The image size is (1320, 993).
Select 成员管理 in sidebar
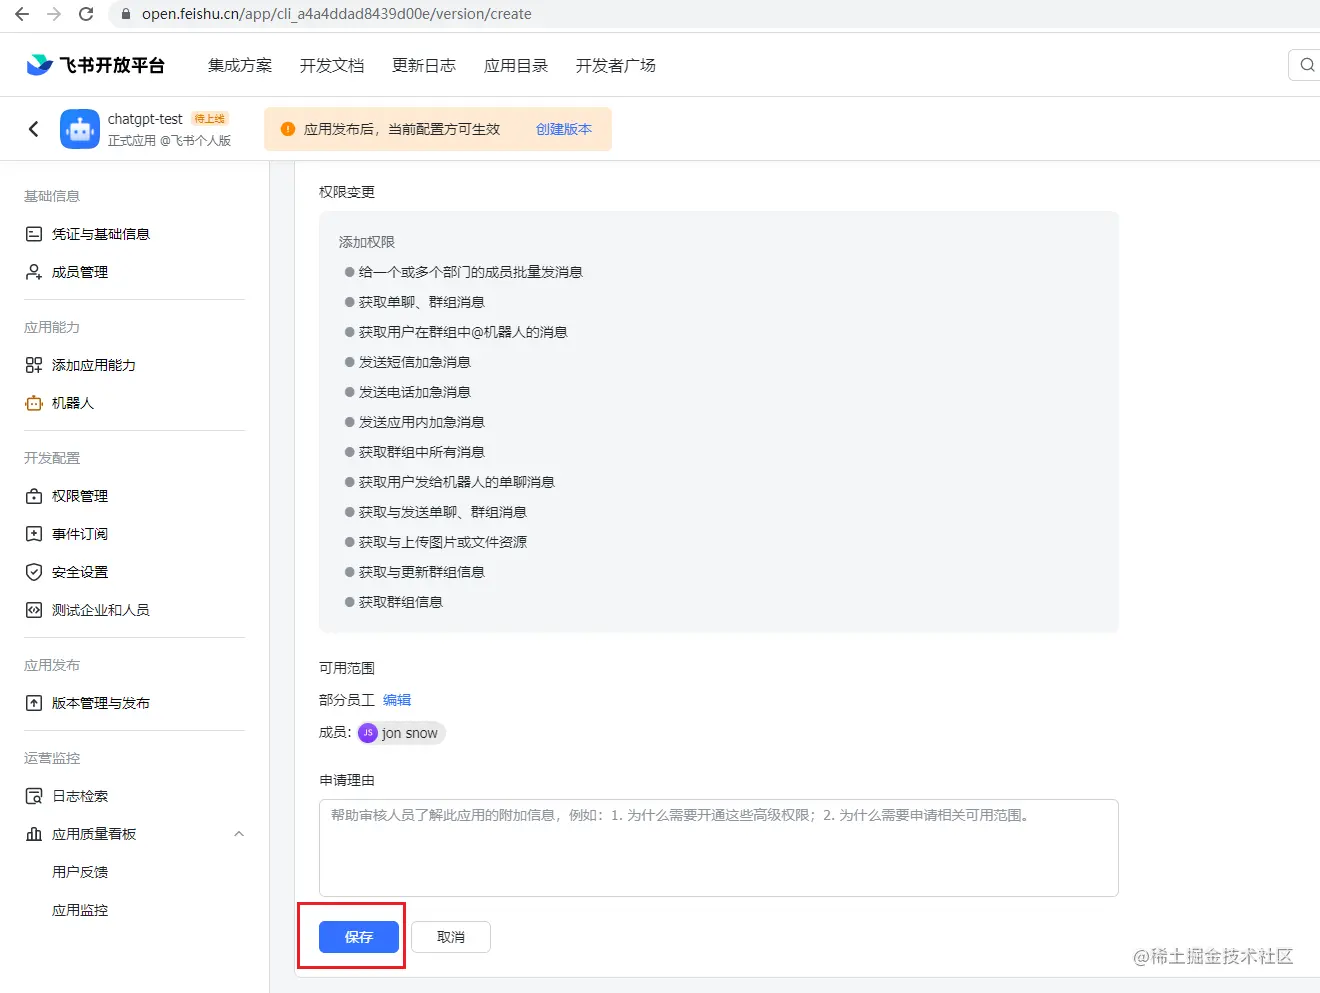[80, 272]
